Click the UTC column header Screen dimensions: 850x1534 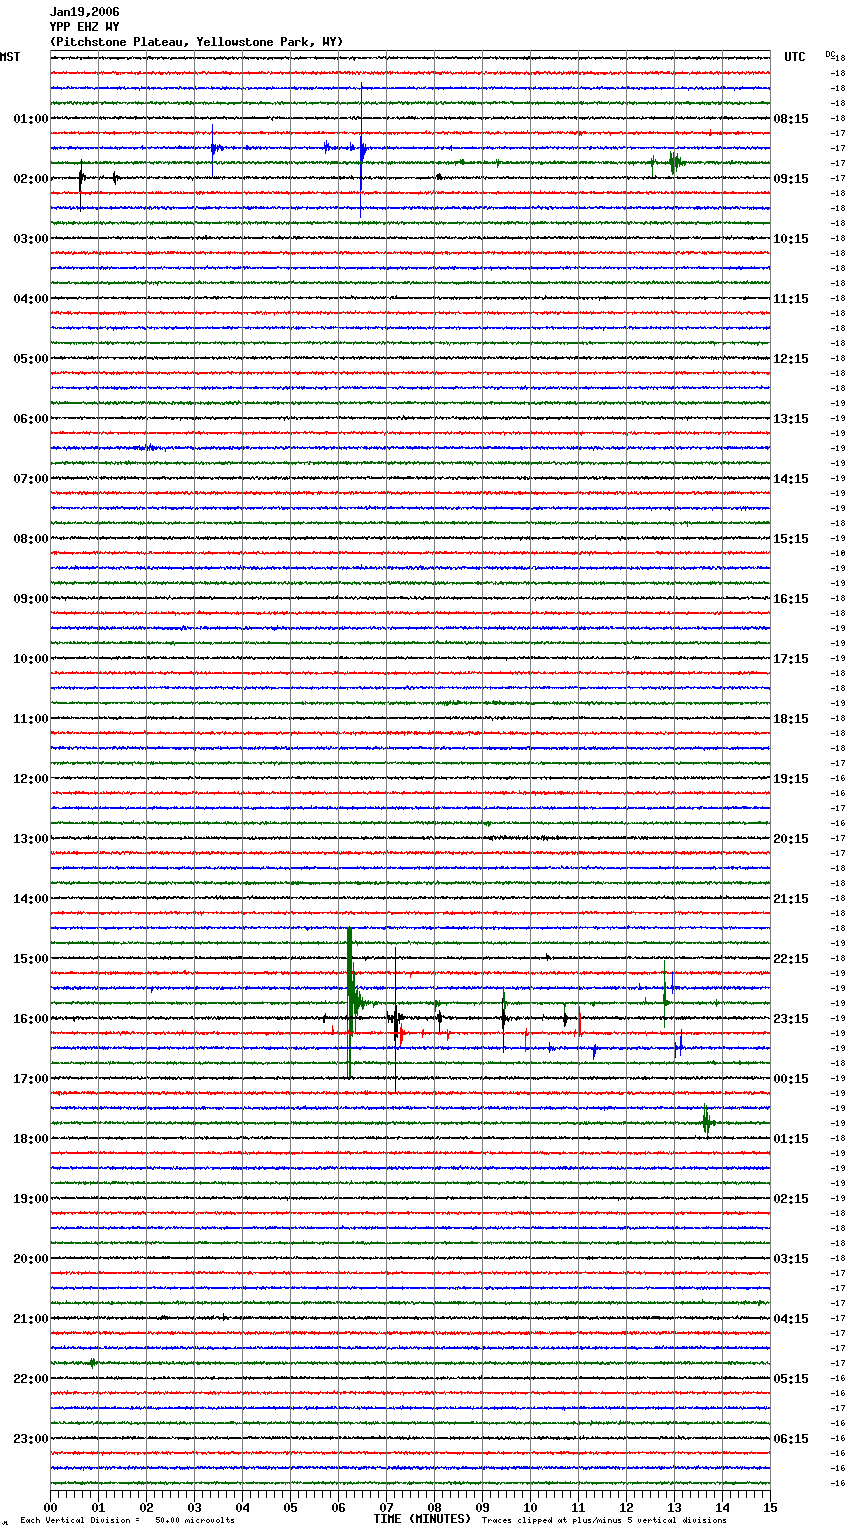coord(795,57)
